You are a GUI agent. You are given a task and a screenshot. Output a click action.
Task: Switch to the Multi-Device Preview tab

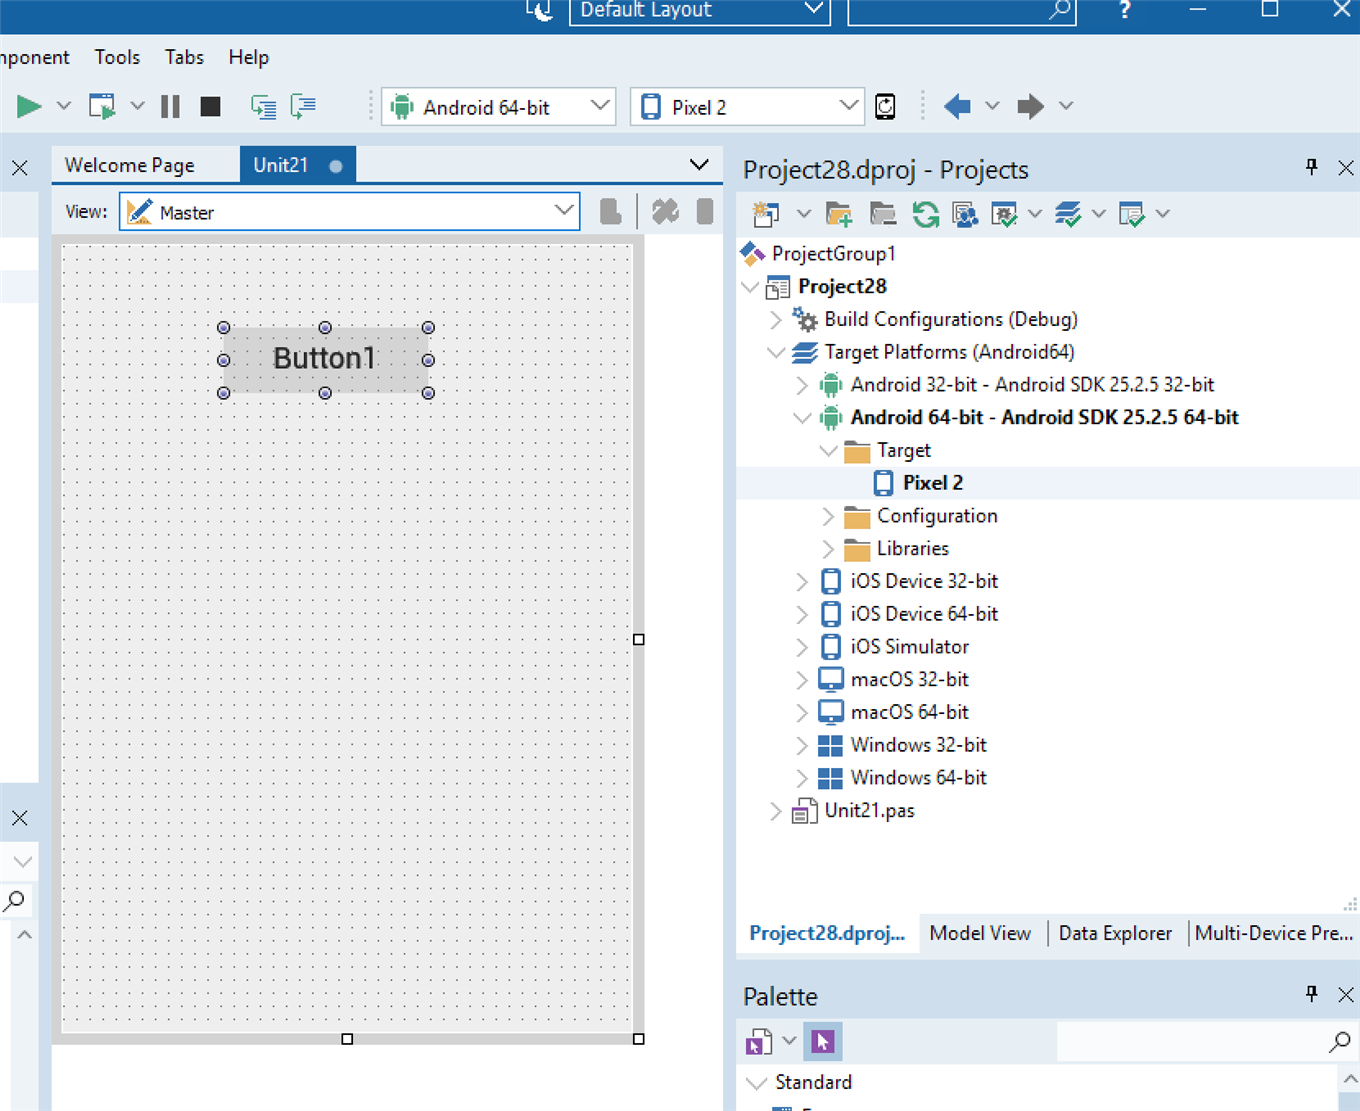pyautogui.click(x=1274, y=933)
